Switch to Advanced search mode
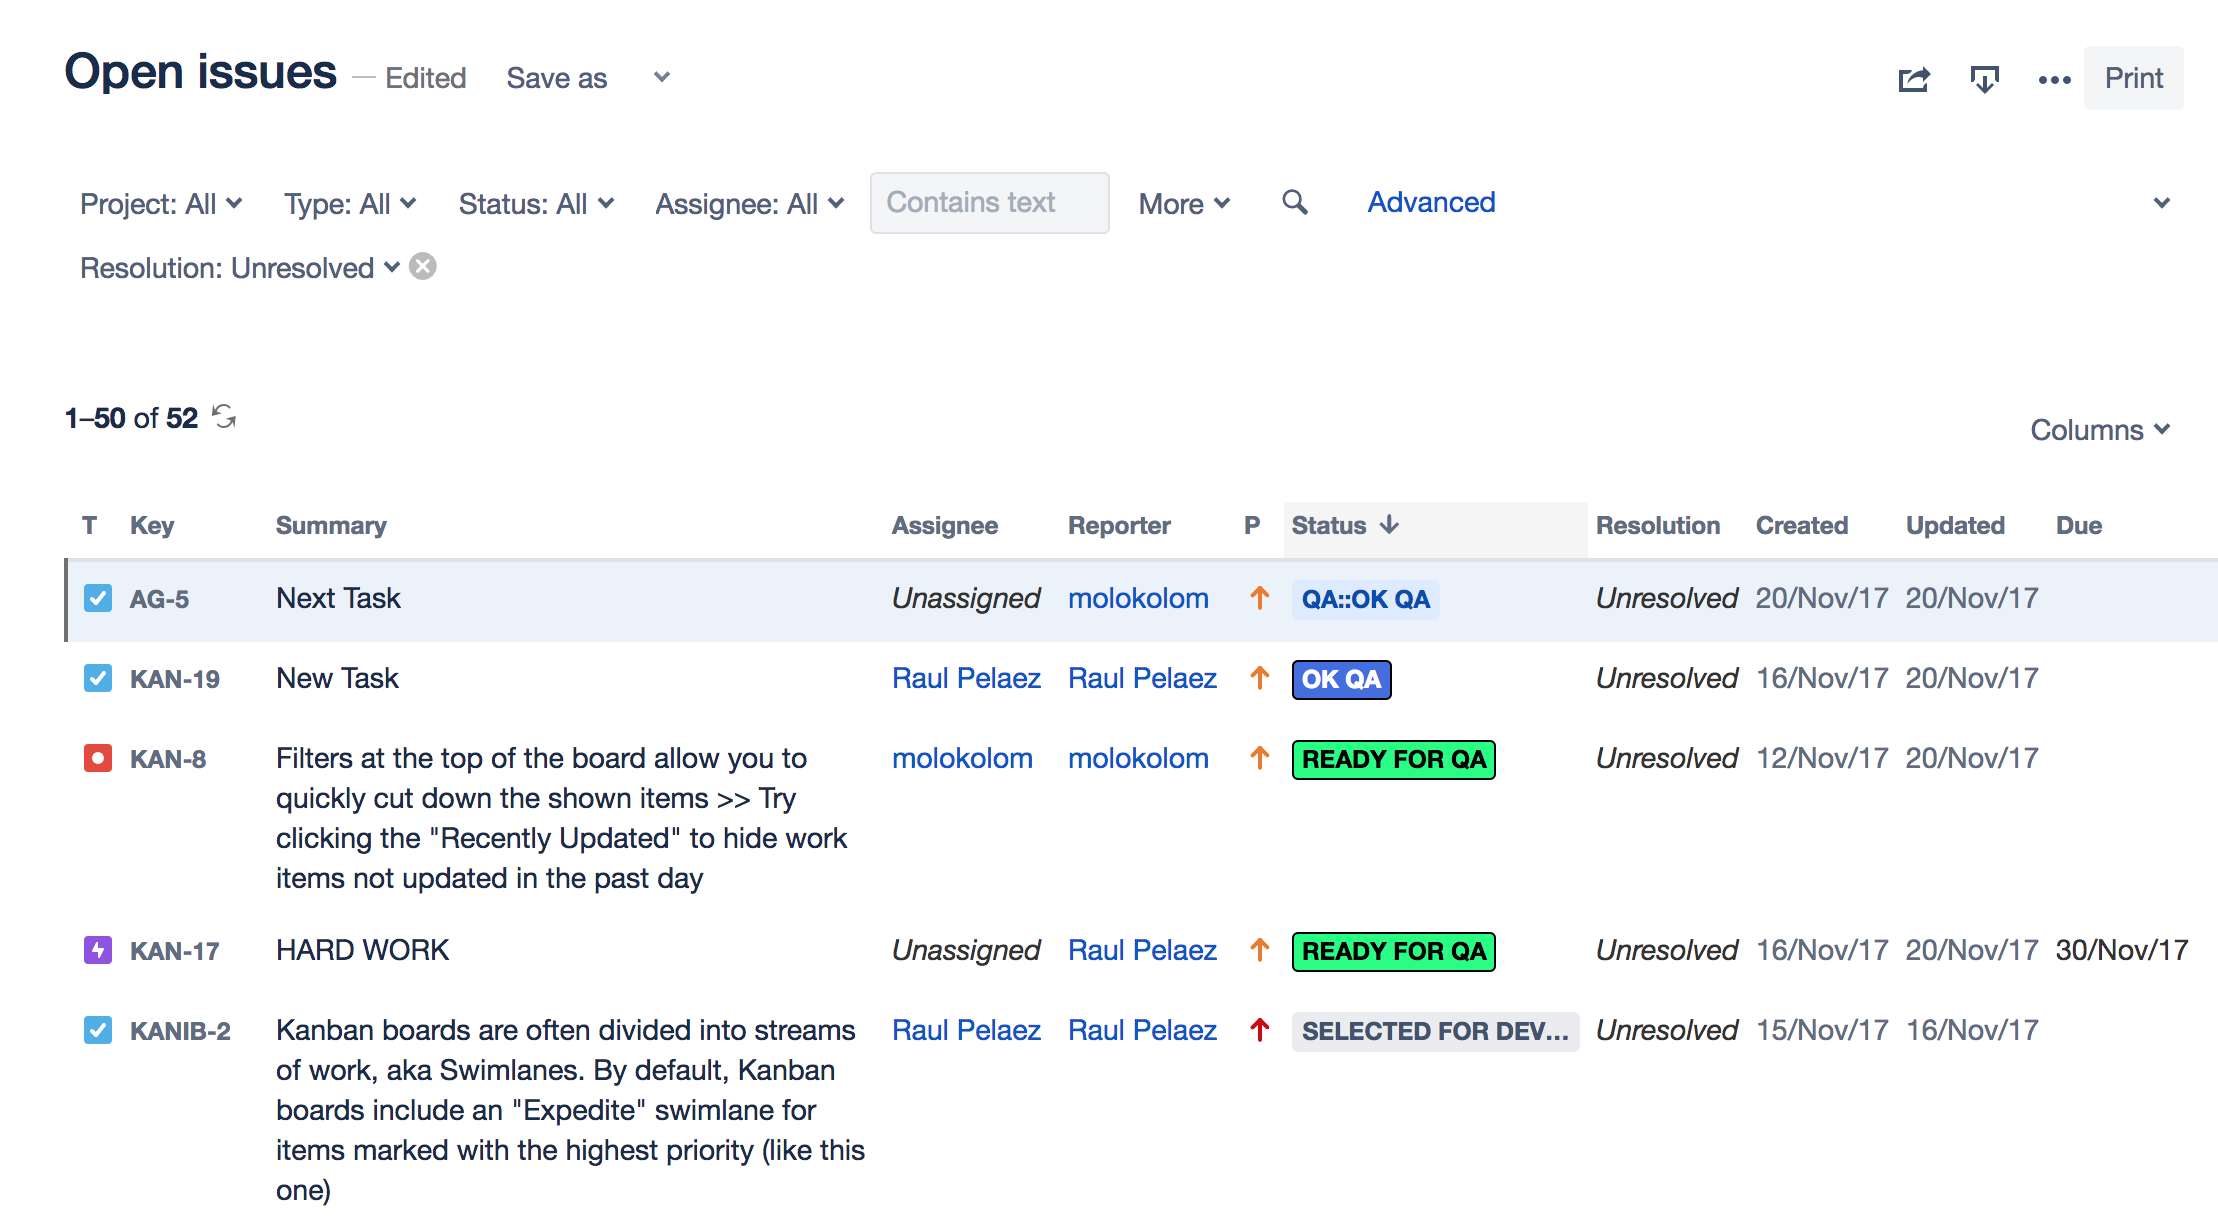This screenshot has height=1228, width=2218. [x=1431, y=203]
